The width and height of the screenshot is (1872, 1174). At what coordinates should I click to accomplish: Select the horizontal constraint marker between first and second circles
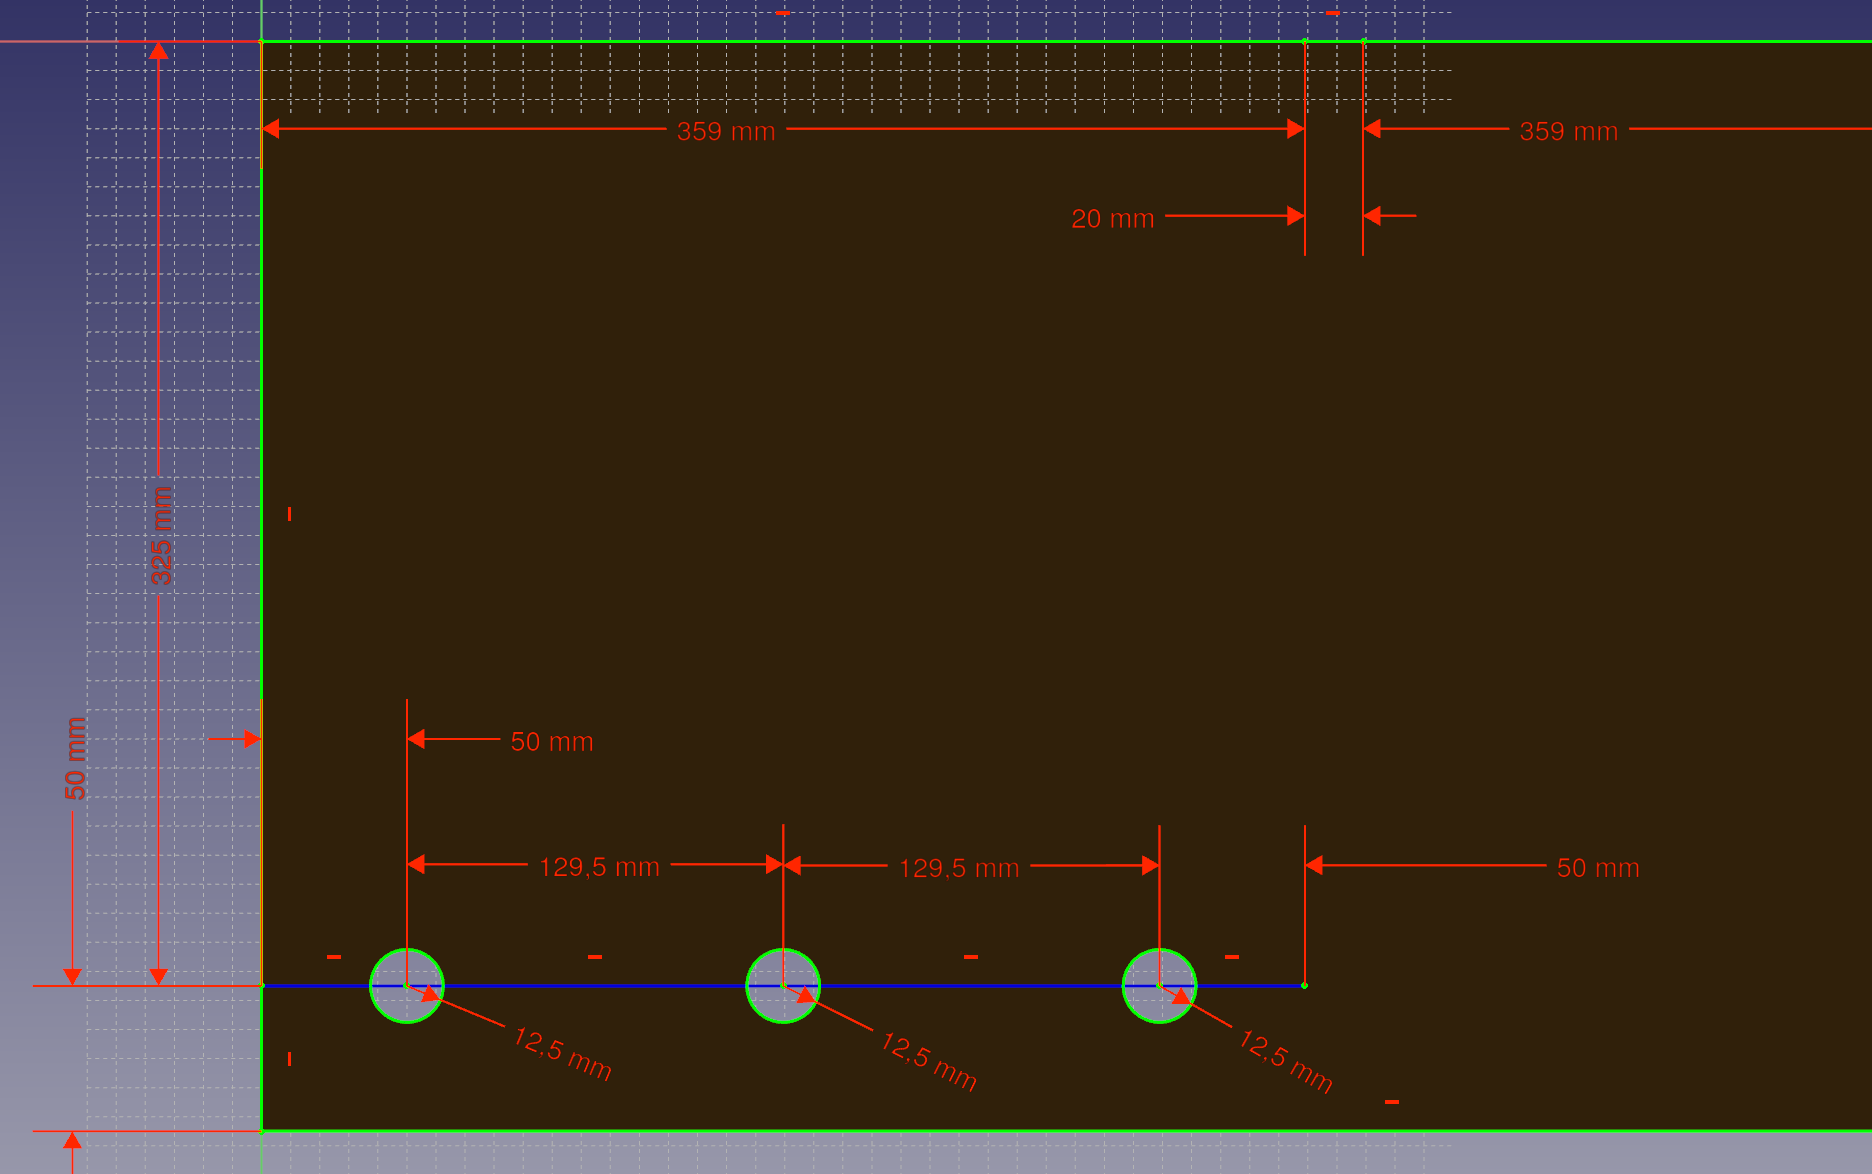[595, 957]
